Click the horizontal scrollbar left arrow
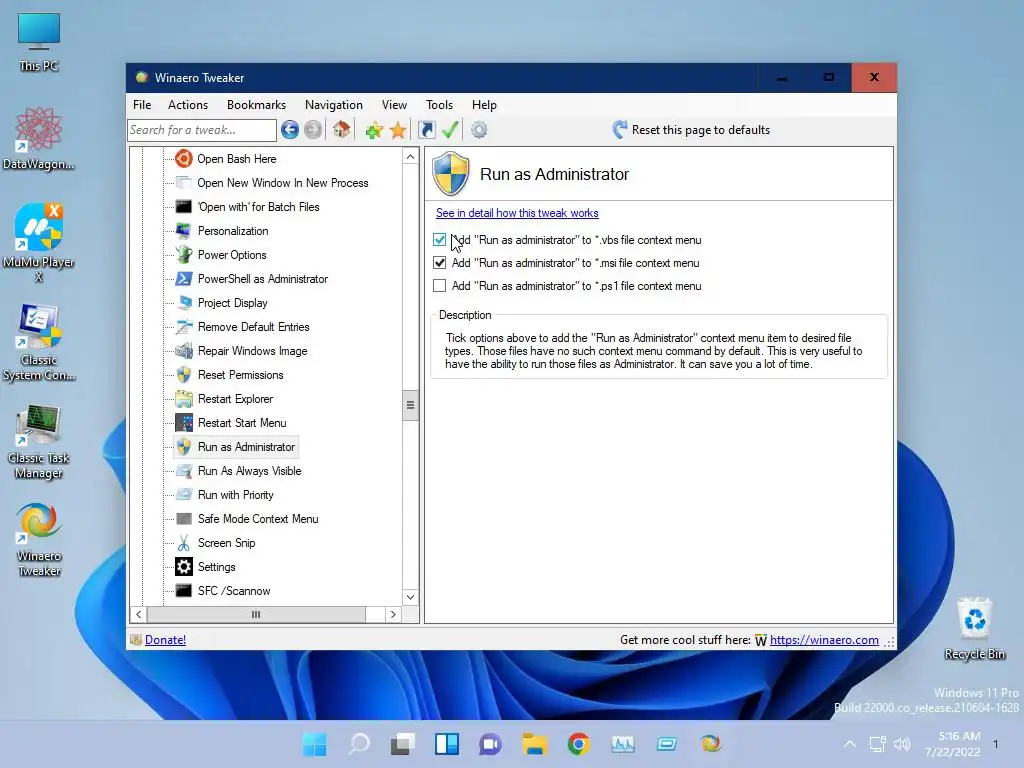This screenshot has height=768, width=1024. click(138, 615)
